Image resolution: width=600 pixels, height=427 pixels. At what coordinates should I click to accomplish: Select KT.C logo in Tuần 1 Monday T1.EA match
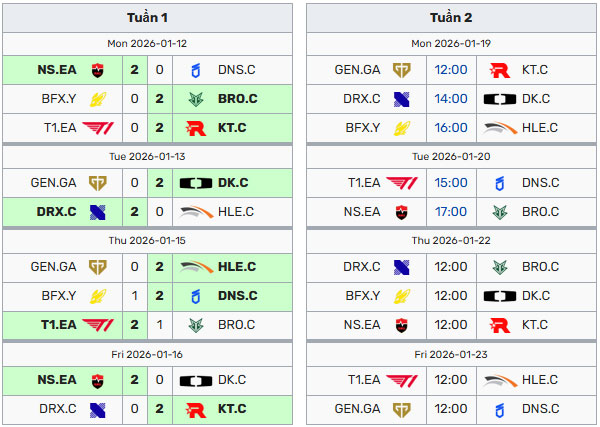[195, 127]
